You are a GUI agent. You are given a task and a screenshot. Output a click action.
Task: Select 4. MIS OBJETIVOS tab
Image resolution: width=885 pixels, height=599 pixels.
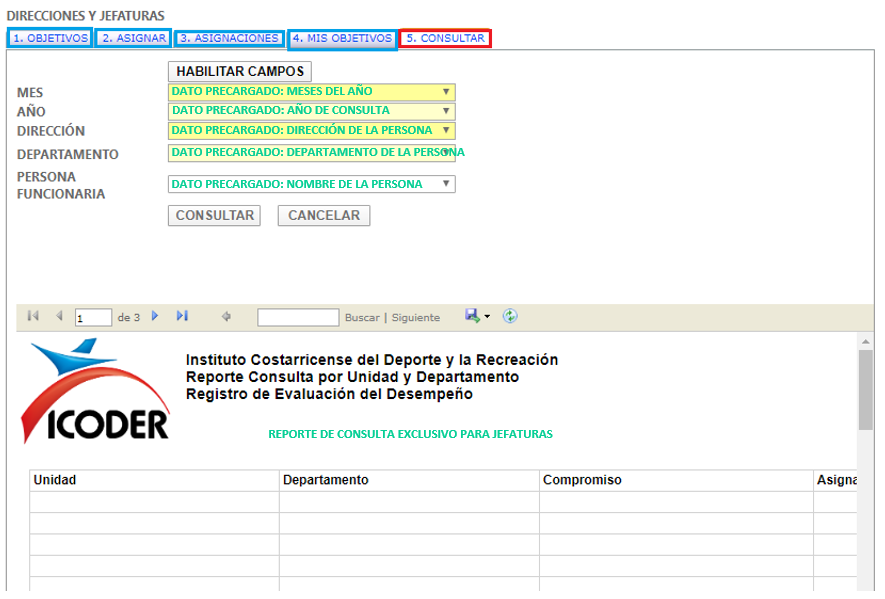point(342,39)
